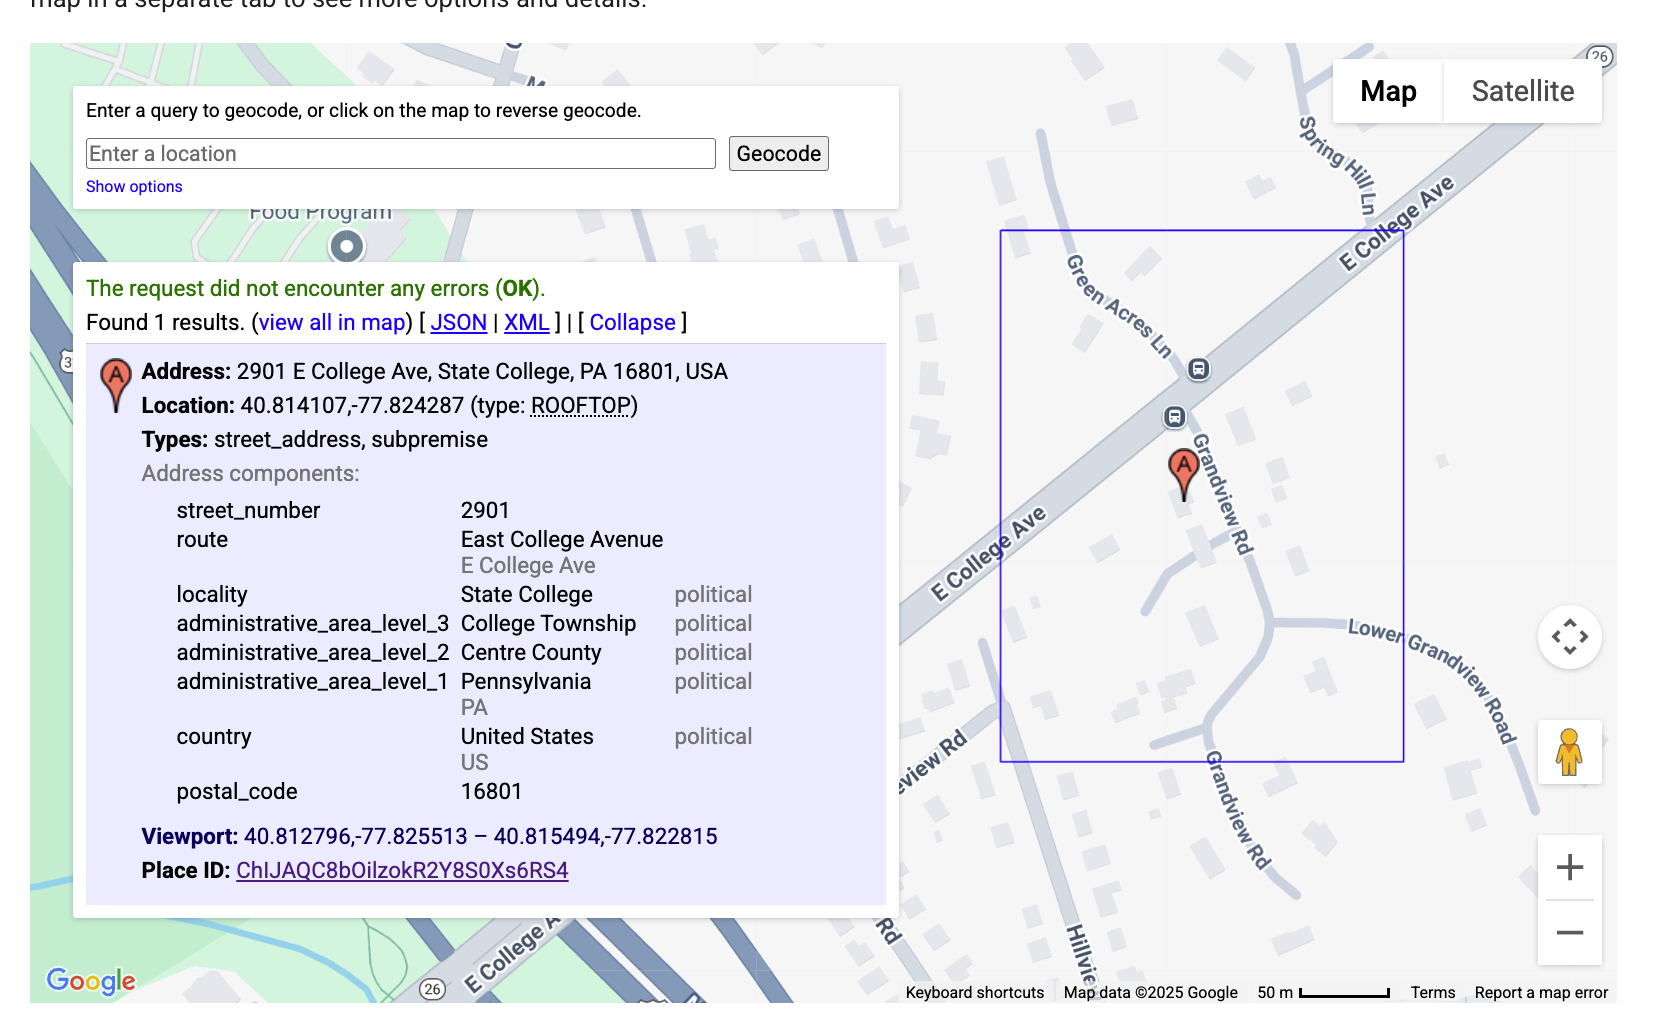The width and height of the screenshot is (1654, 1036).
Task: Click the bus stop icon near Grandview Rd
Action: [x=1175, y=417]
